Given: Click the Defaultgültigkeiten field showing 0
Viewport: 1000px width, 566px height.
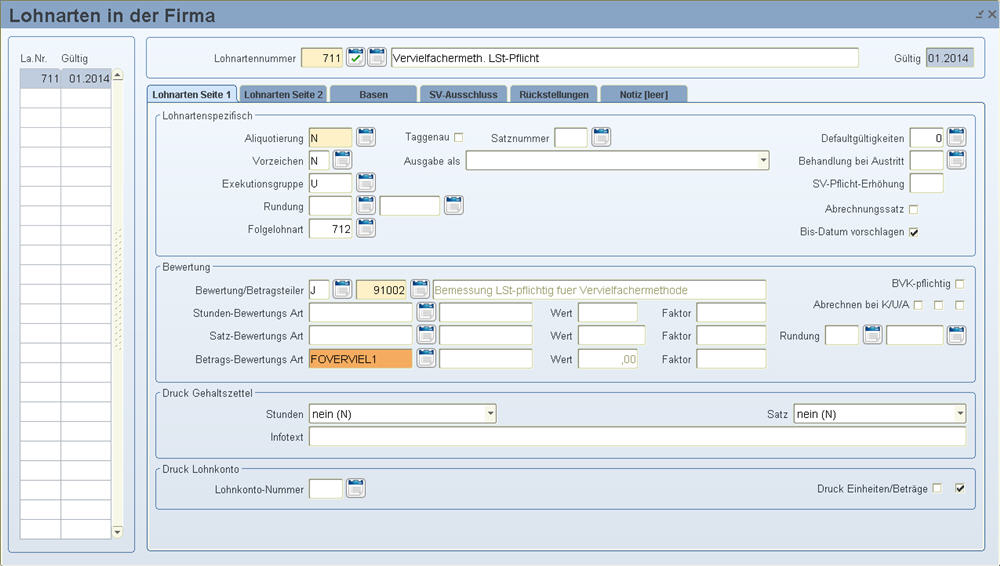Looking at the screenshot, I should (x=926, y=138).
